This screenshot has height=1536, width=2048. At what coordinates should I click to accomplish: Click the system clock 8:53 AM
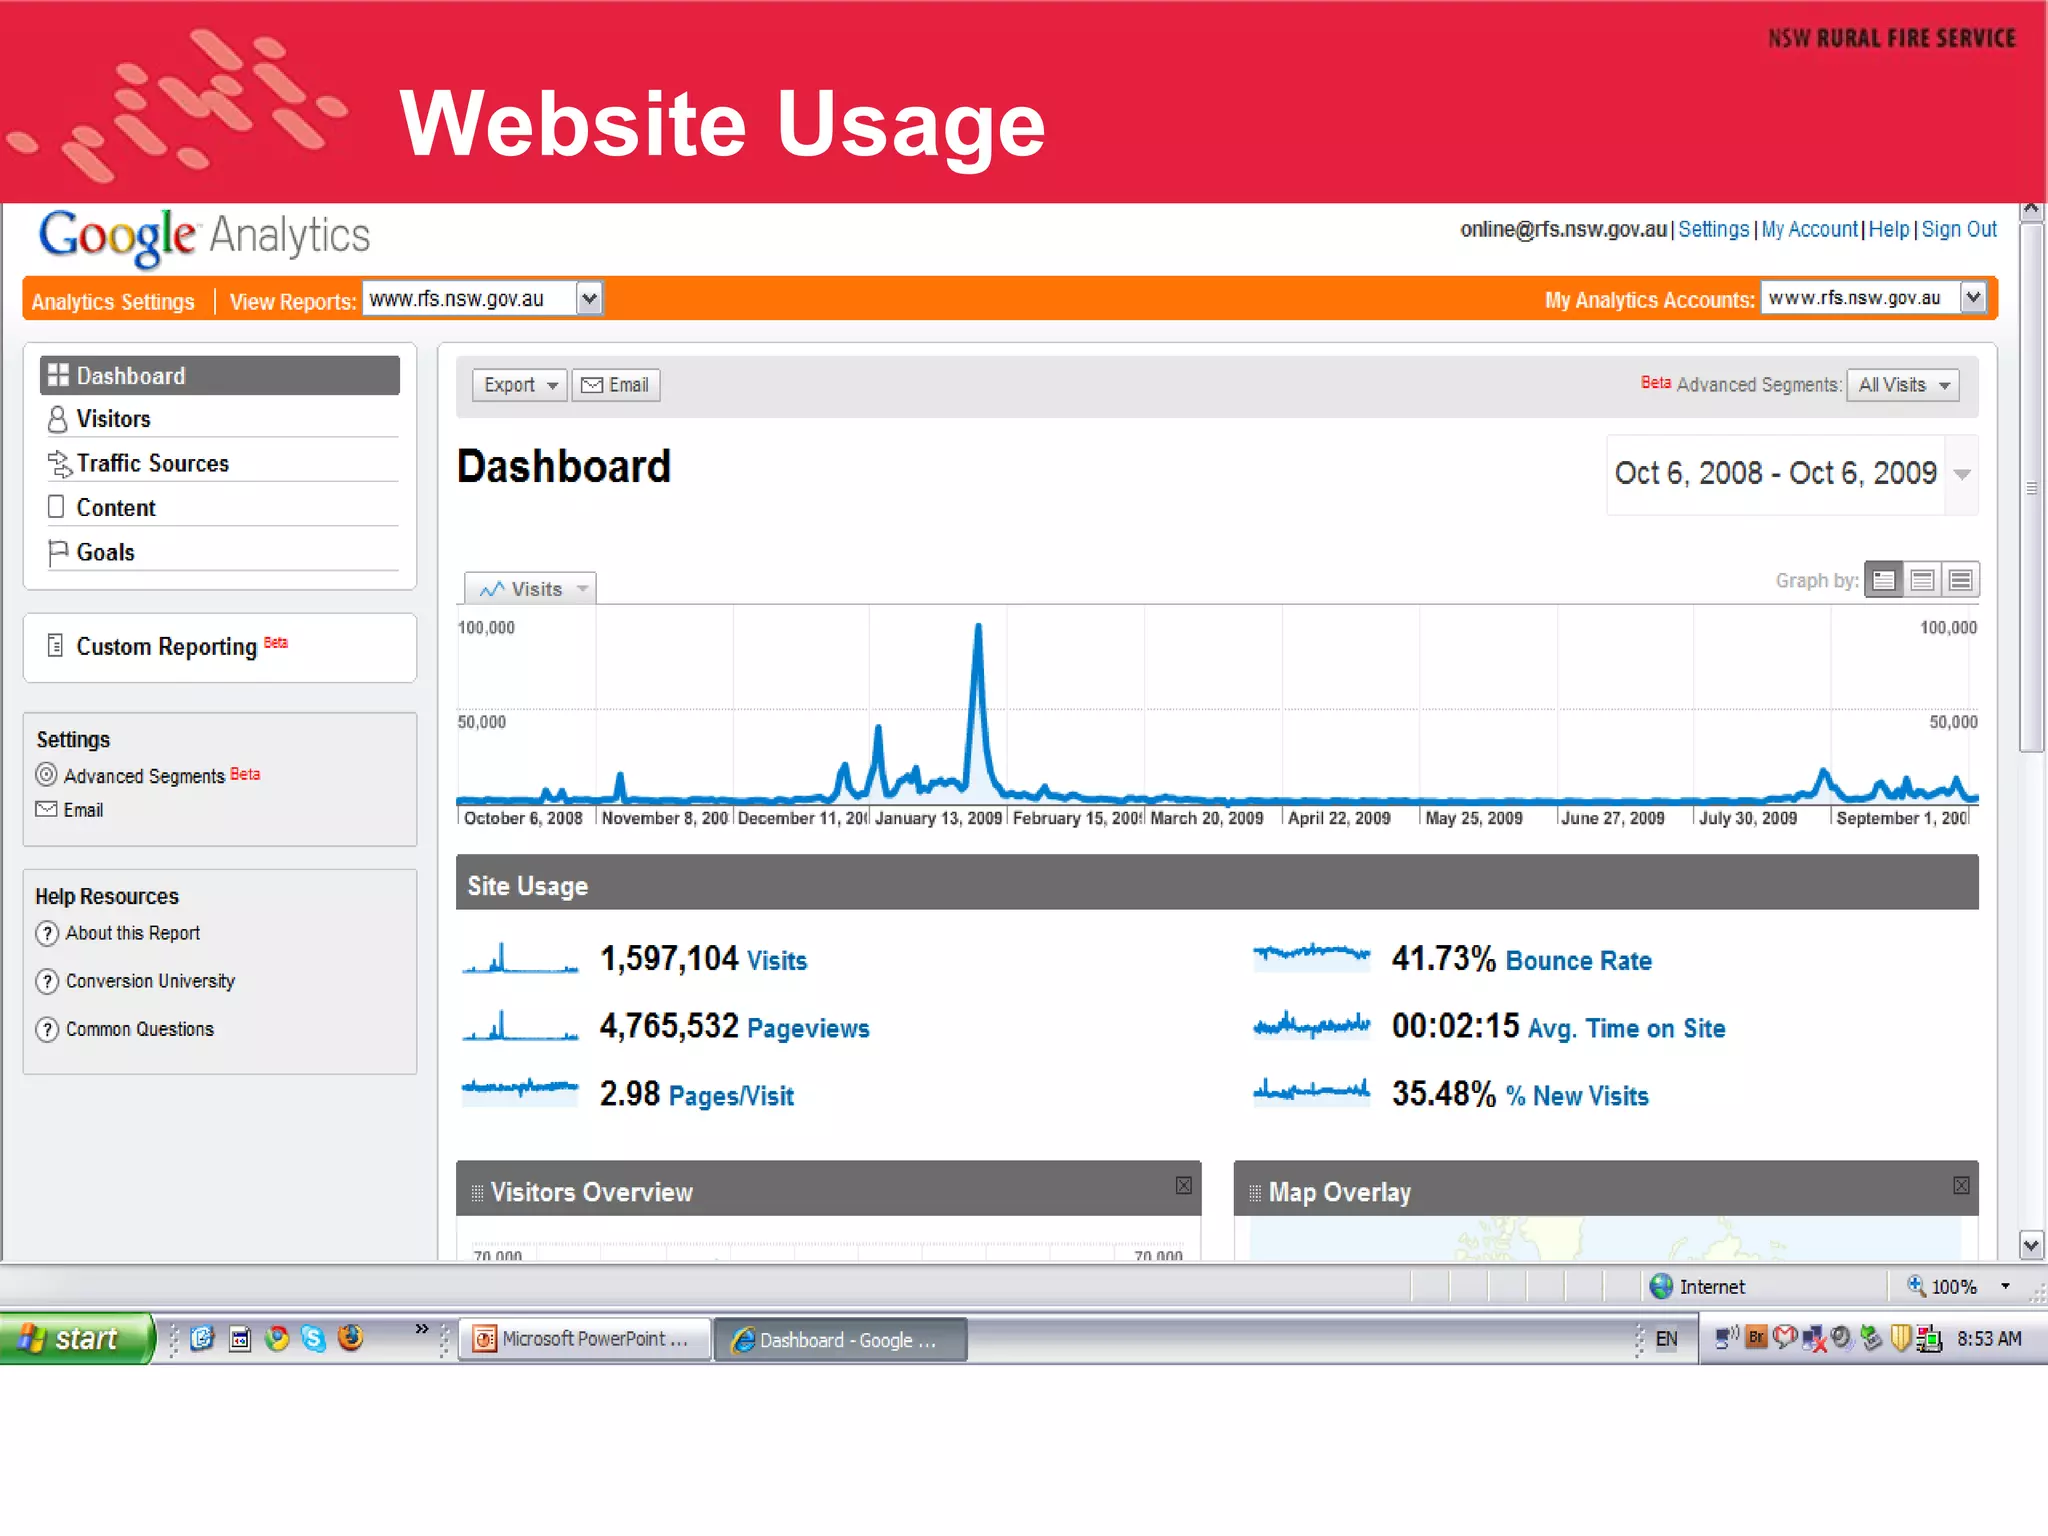click(x=1989, y=1339)
